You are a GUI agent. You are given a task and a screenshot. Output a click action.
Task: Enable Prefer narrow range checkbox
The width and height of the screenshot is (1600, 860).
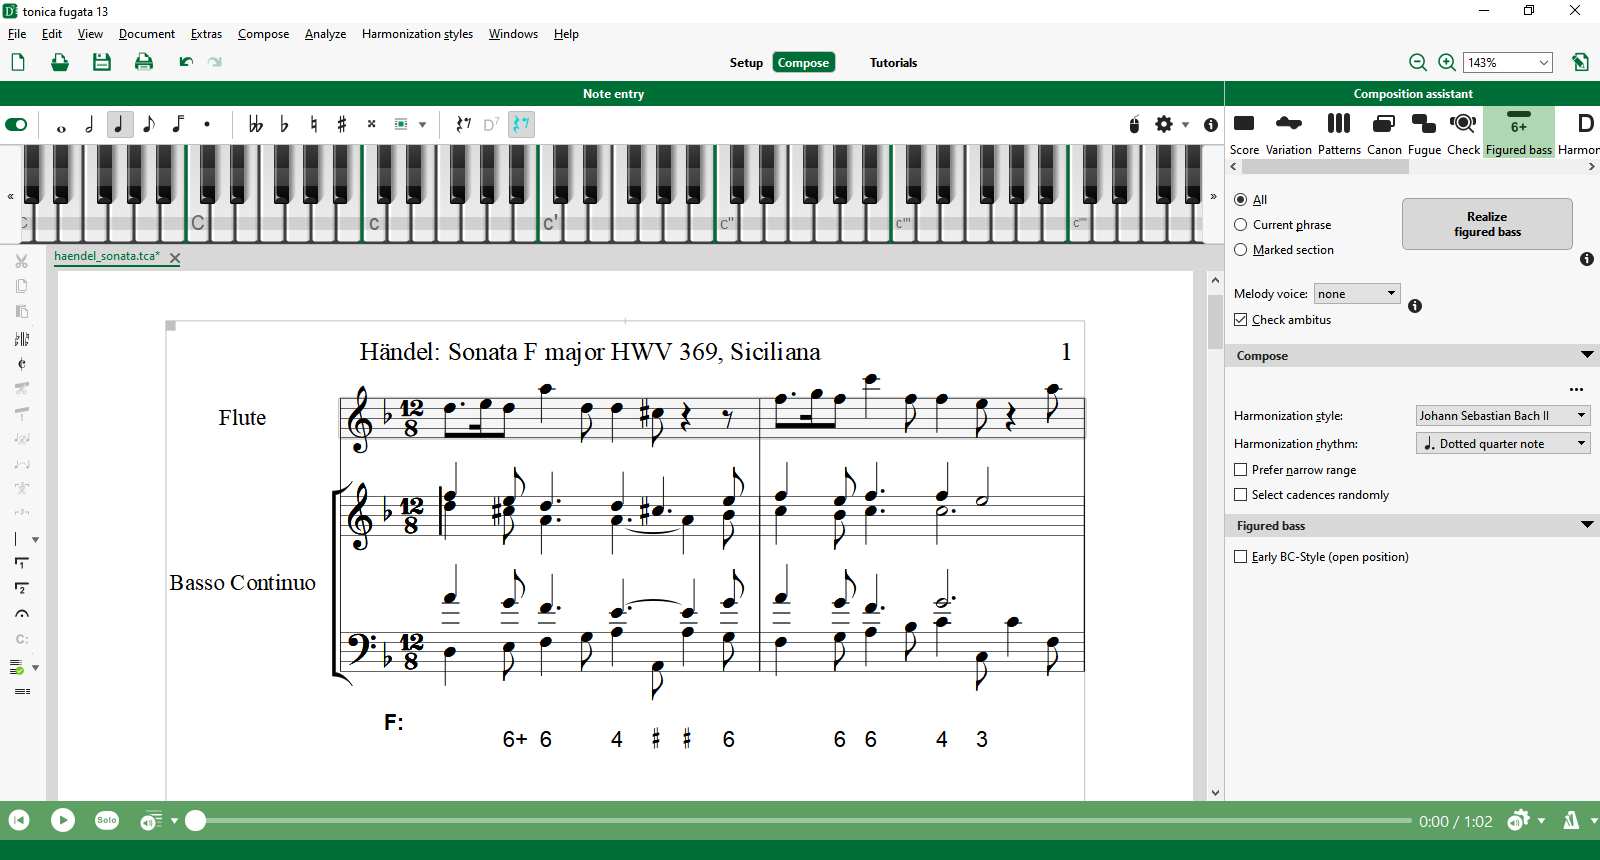tap(1241, 470)
